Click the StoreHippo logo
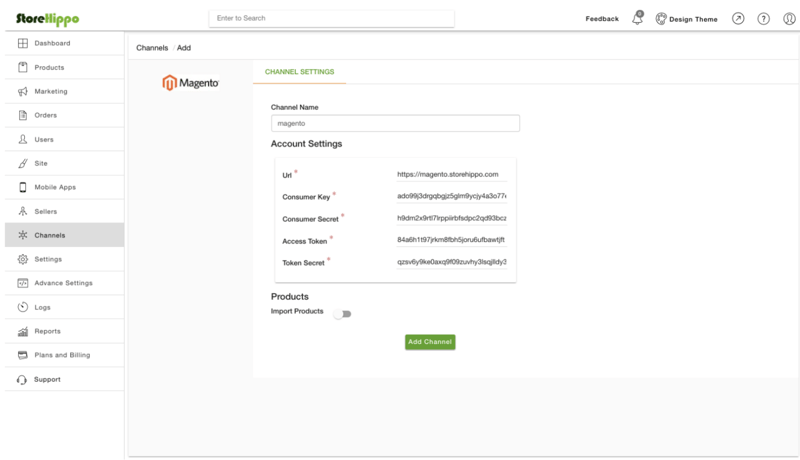This screenshot has width=800, height=460. click(x=47, y=19)
